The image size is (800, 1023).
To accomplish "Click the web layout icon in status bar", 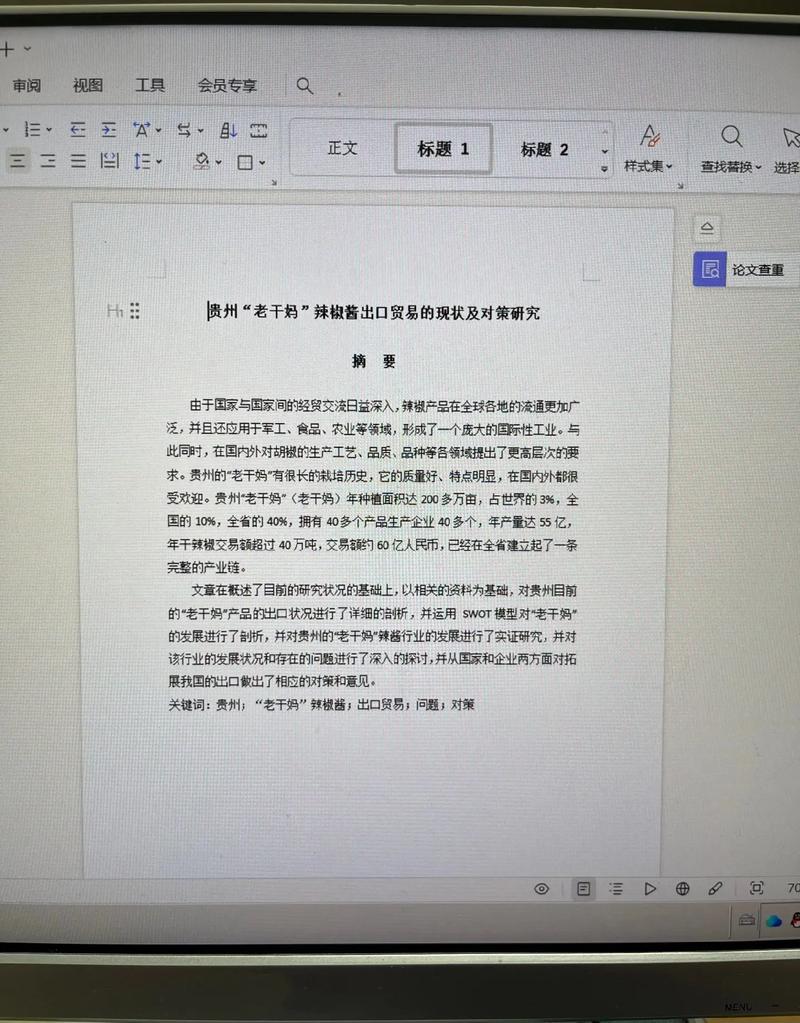I will (683, 888).
